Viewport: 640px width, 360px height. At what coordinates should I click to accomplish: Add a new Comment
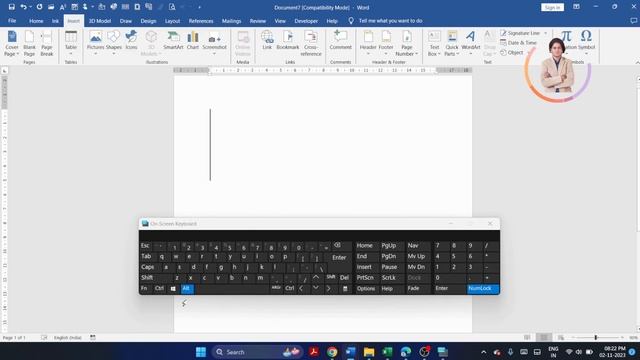(340, 40)
